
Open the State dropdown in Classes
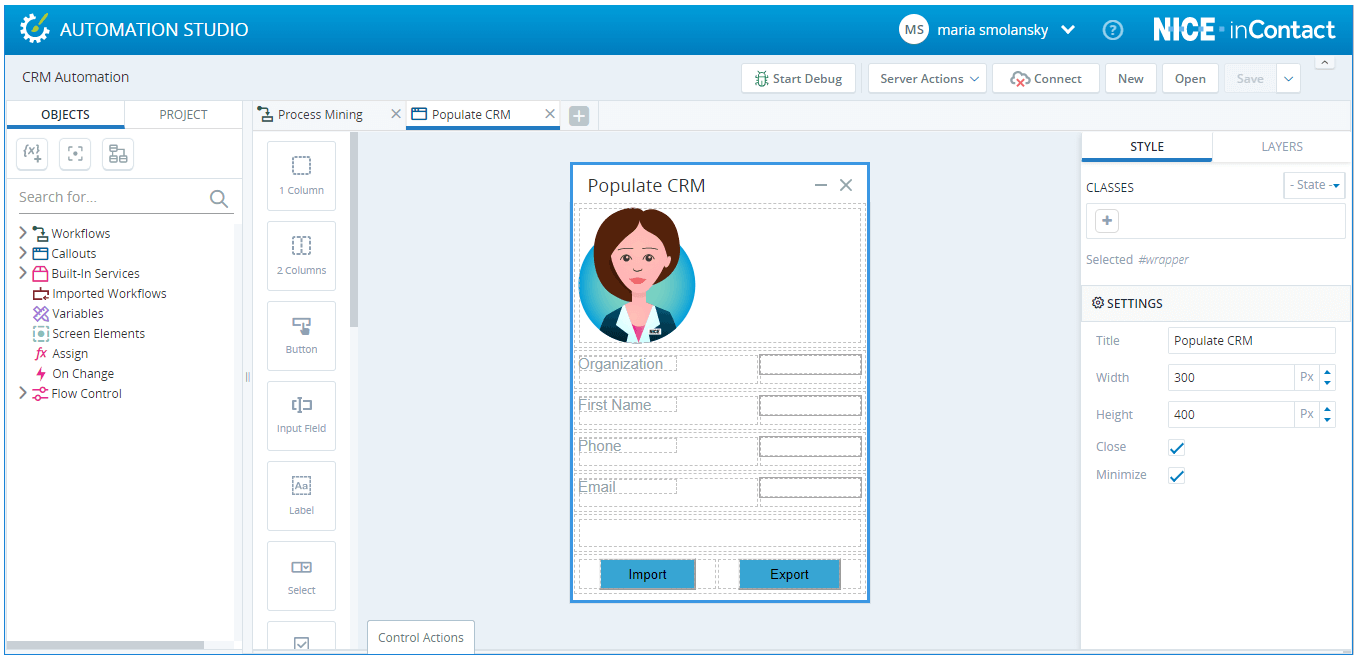(1314, 185)
